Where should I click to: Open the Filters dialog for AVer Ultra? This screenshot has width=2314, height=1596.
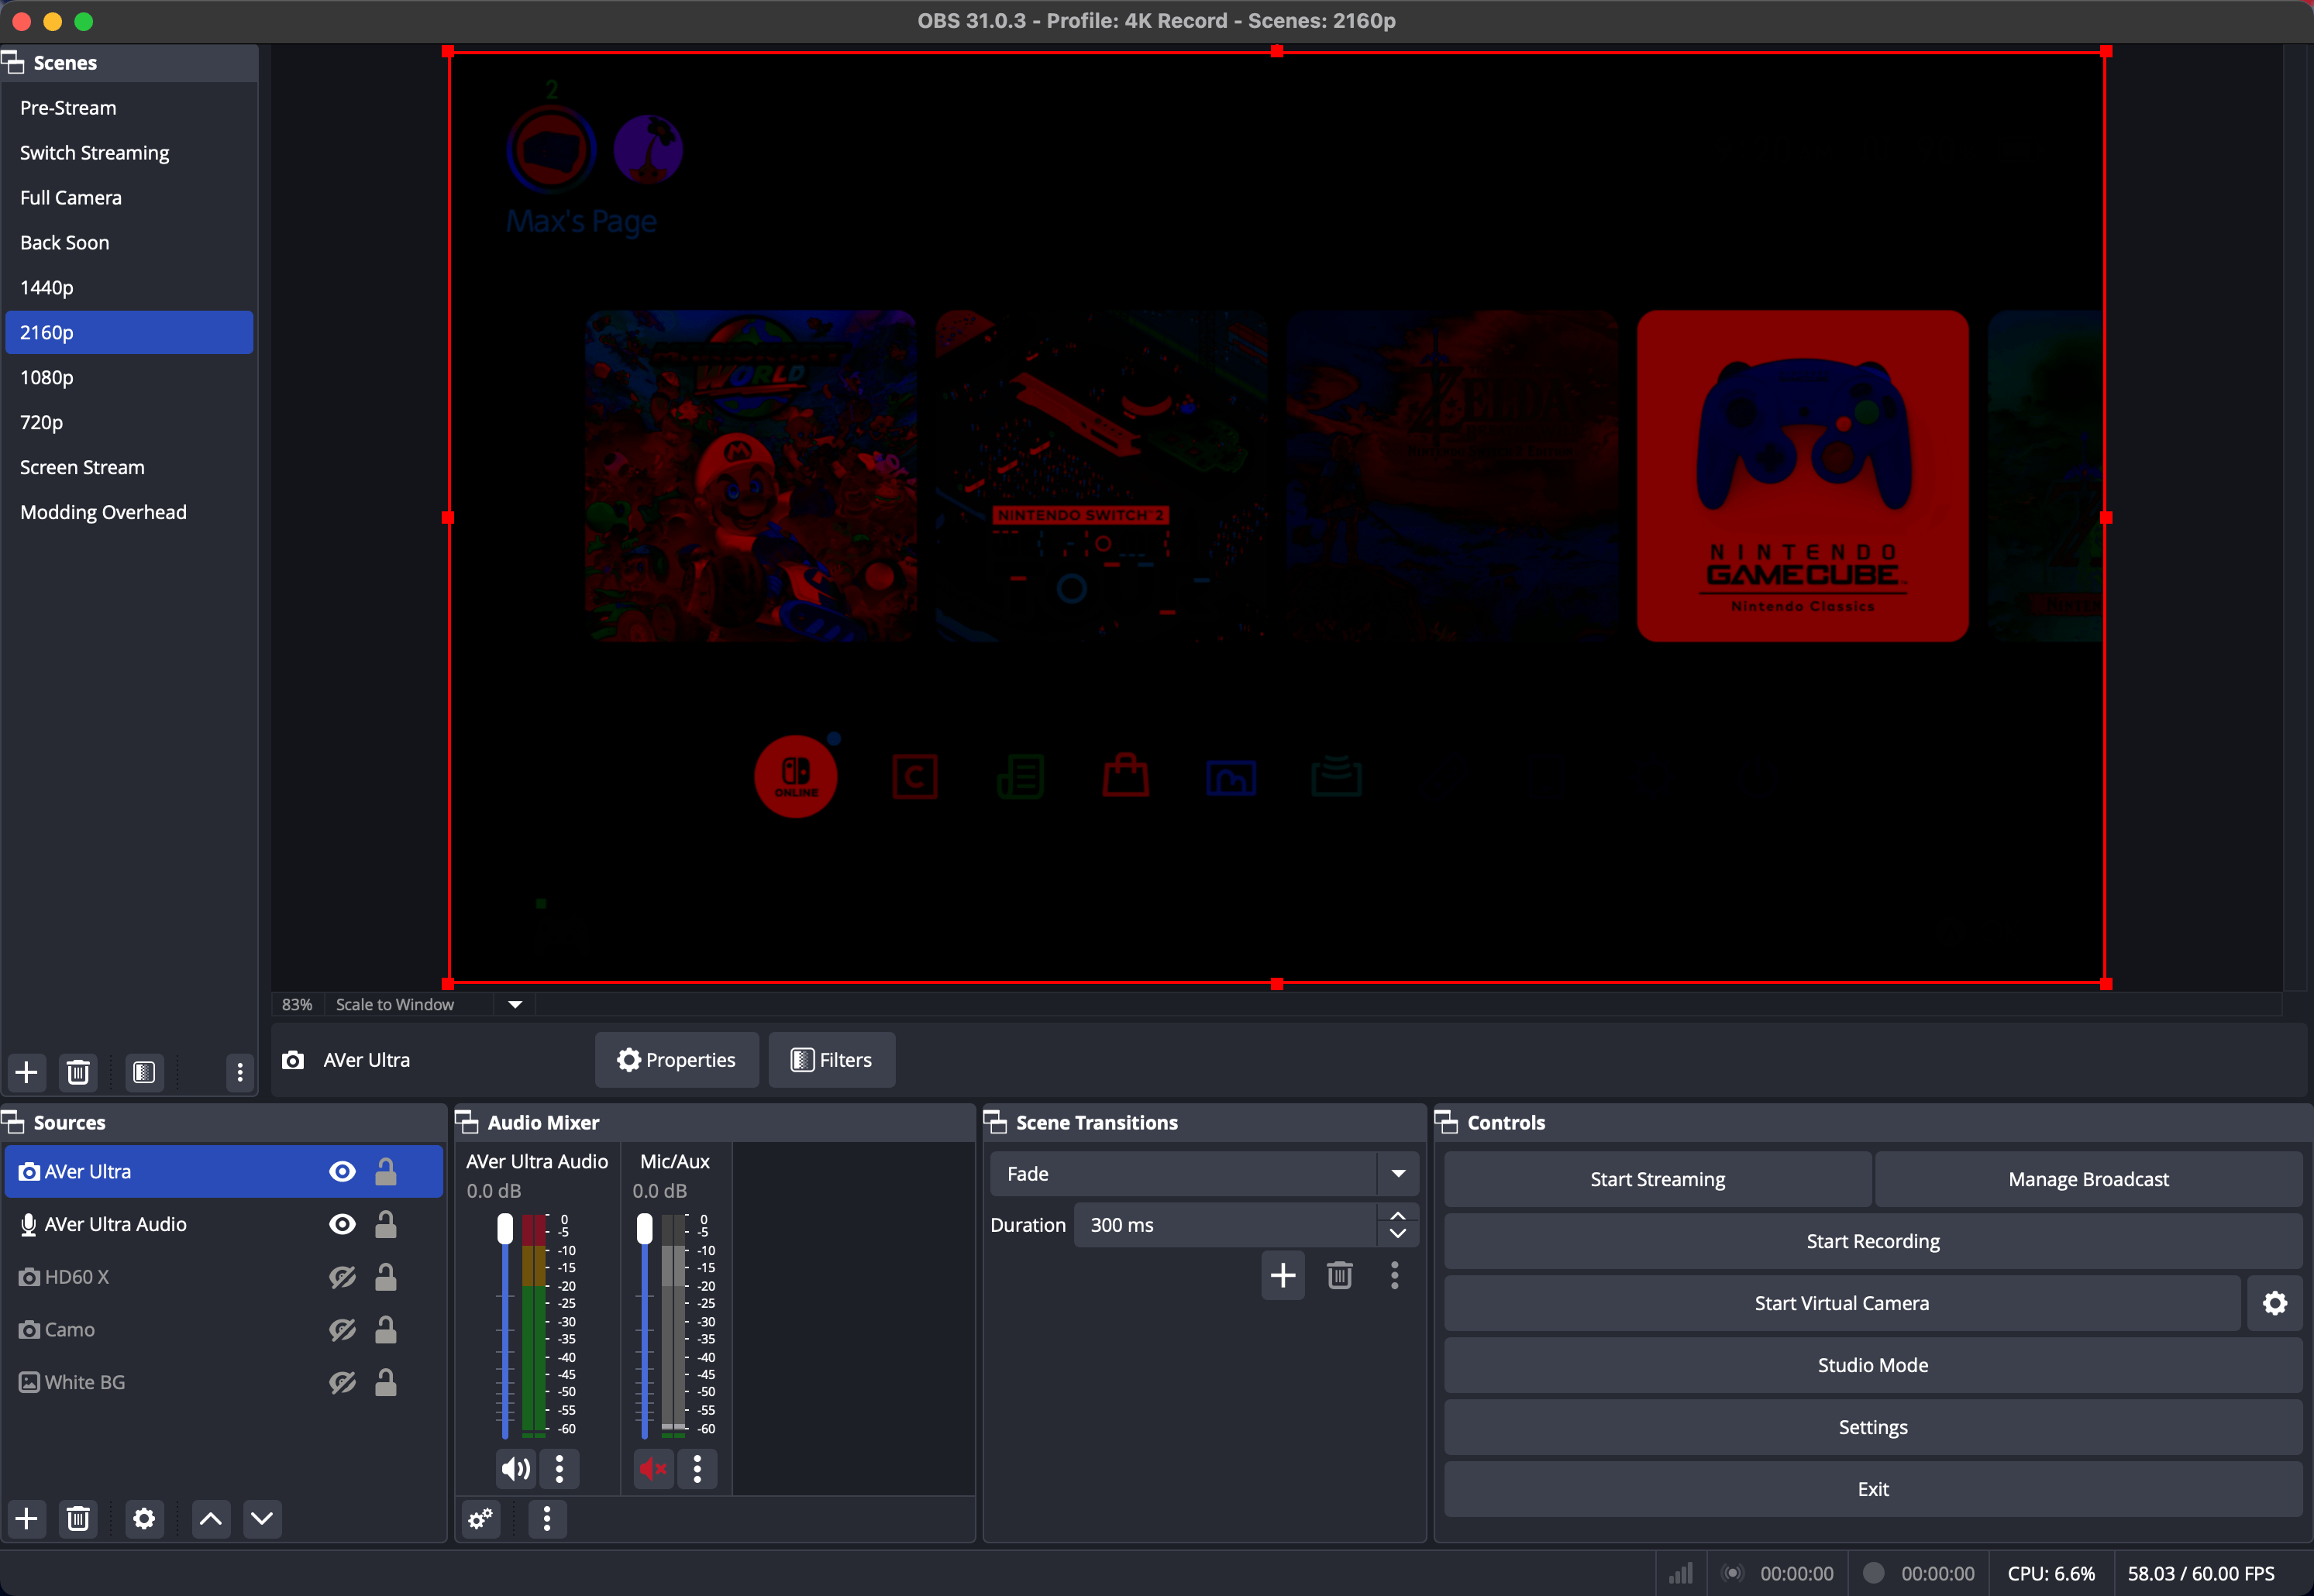tap(831, 1059)
